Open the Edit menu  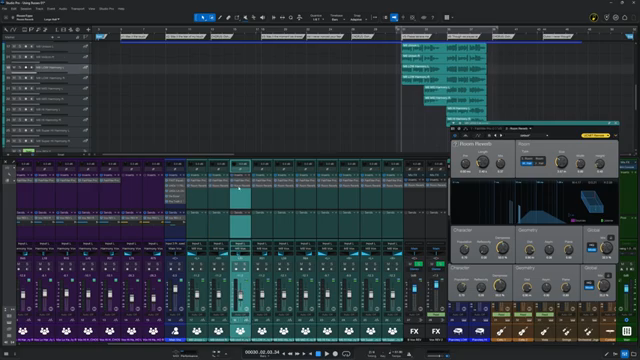(x=13, y=9)
